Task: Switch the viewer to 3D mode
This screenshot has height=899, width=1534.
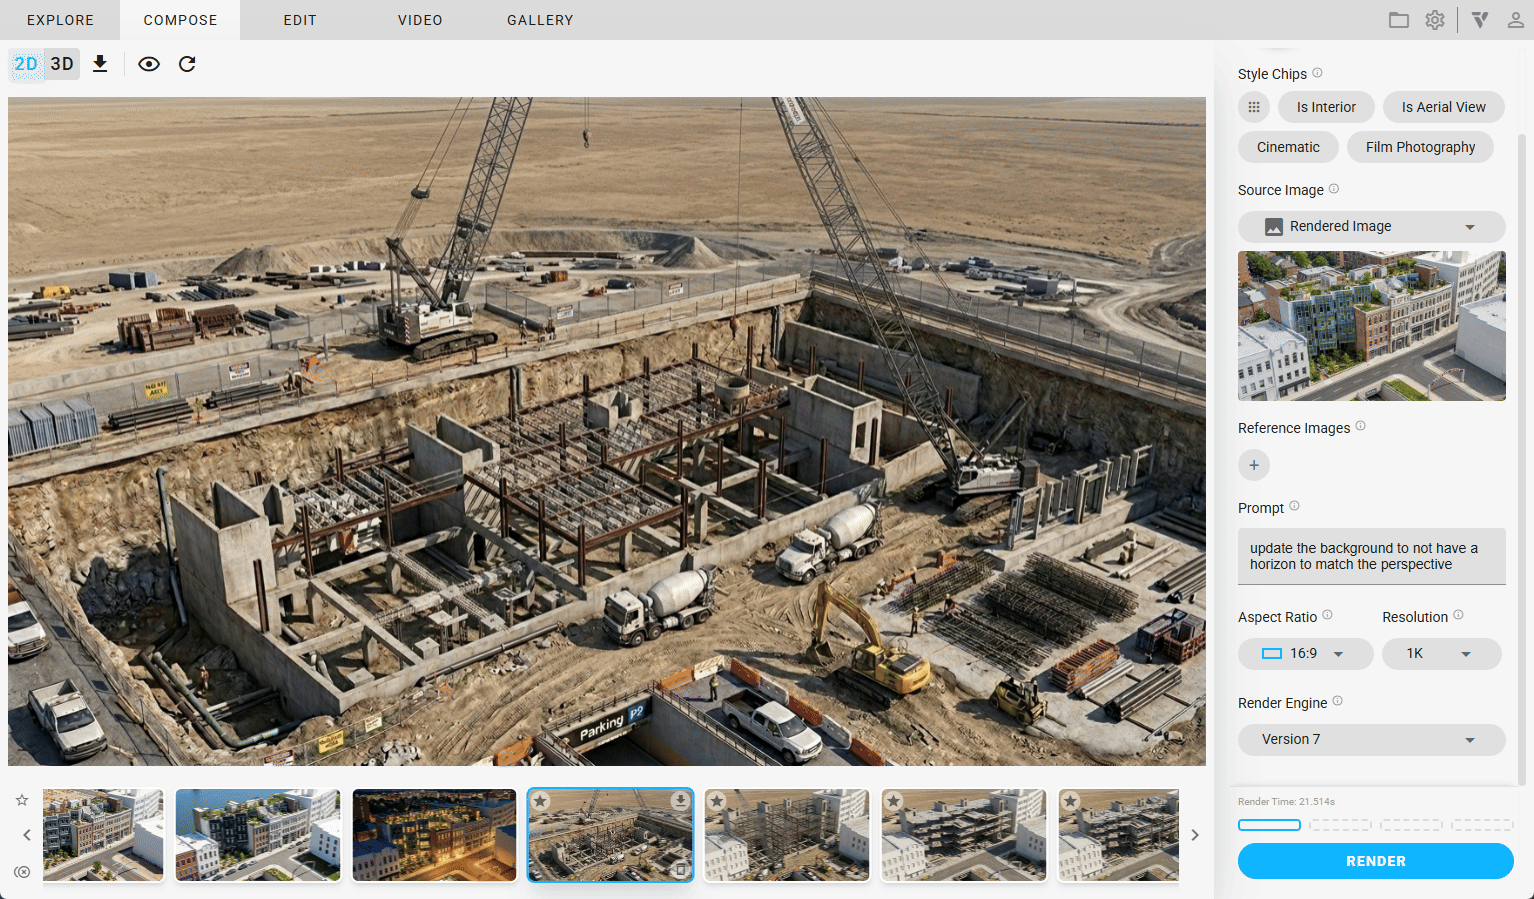Action: (x=62, y=64)
